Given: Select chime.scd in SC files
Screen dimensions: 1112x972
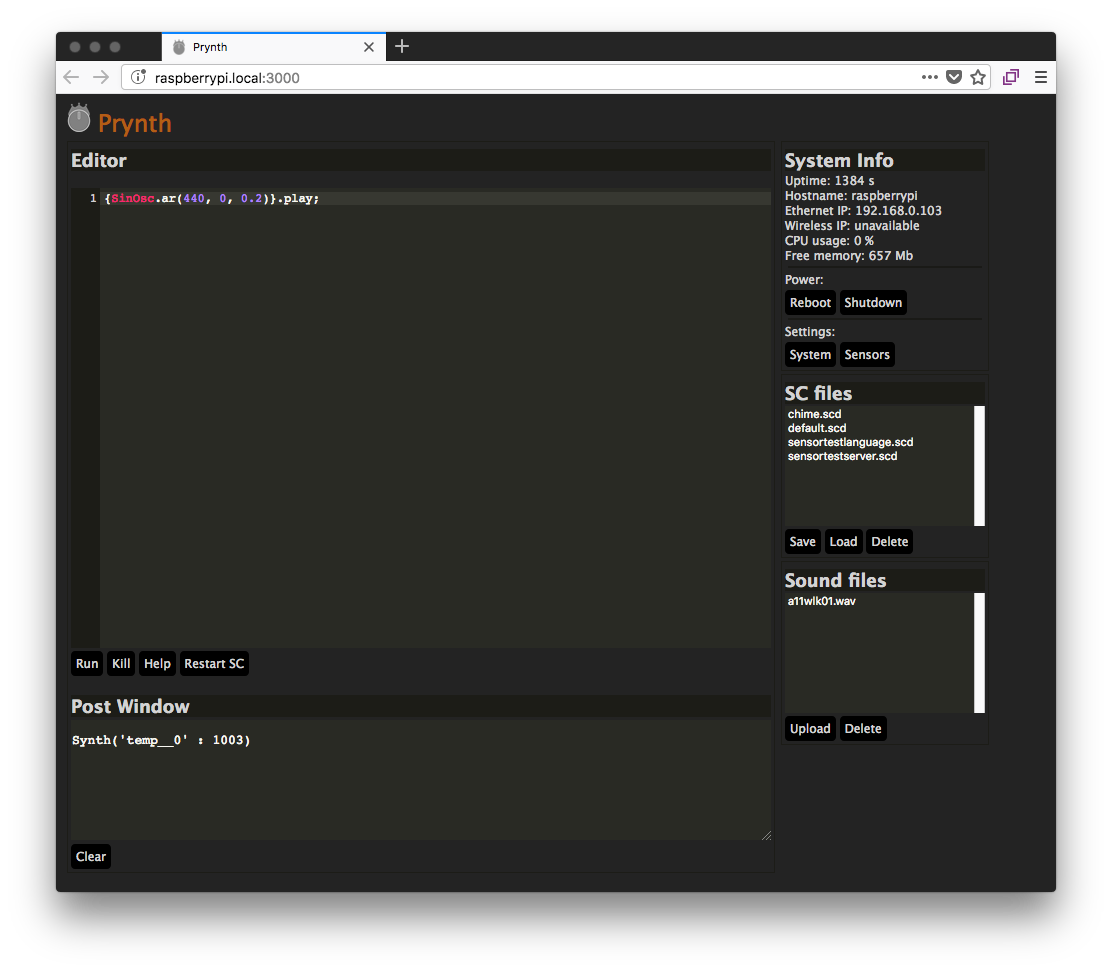Looking at the screenshot, I should (815, 414).
